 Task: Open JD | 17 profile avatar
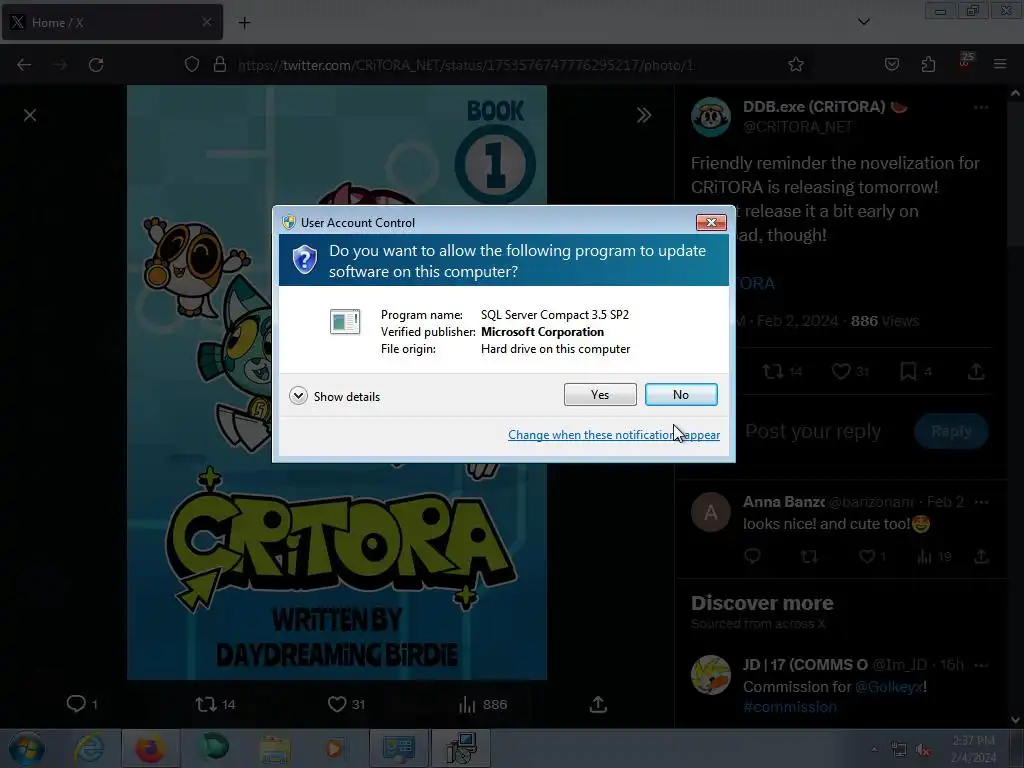[711, 675]
